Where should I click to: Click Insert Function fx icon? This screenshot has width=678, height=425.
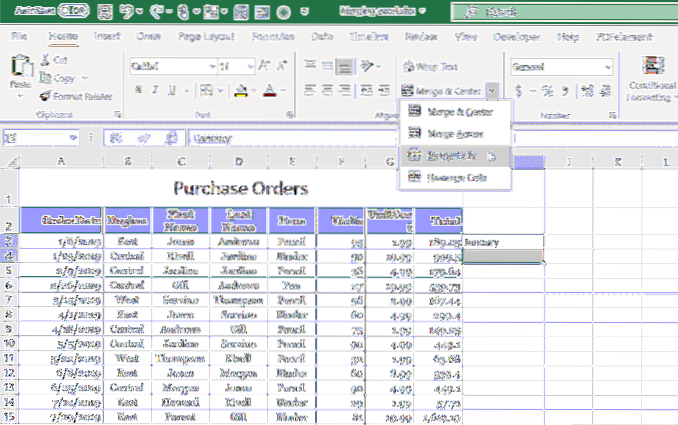tap(171, 138)
